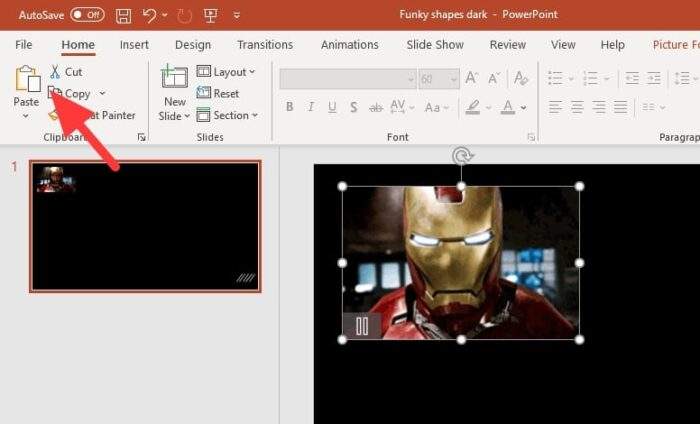Click Decrease List Level icon
This screenshot has width=700, height=424.
[x=632, y=79]
